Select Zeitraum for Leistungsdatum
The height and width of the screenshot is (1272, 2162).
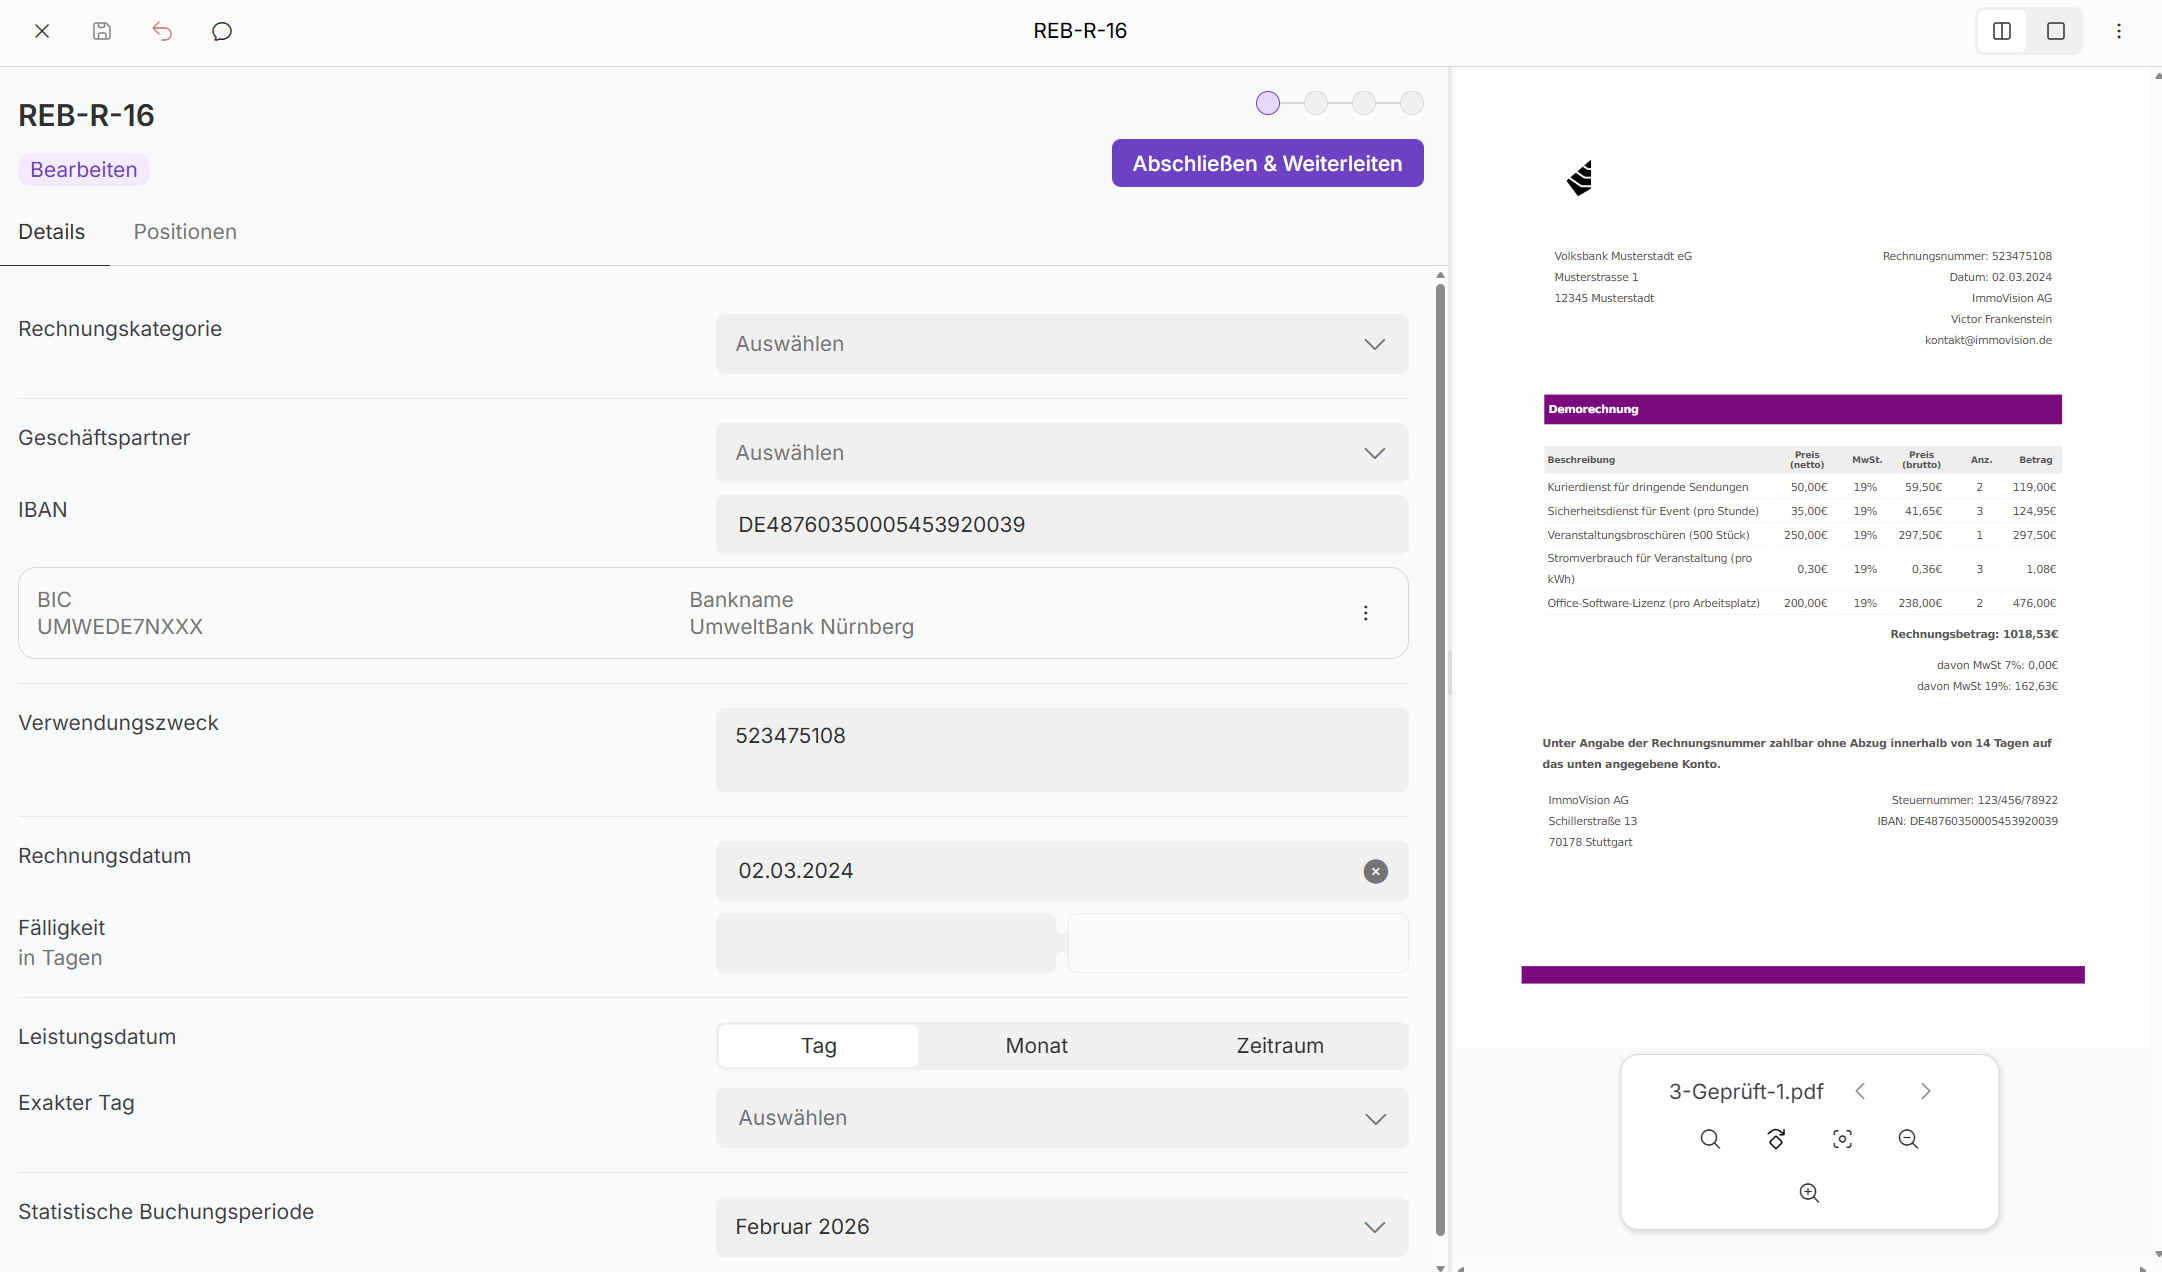1279,1046
